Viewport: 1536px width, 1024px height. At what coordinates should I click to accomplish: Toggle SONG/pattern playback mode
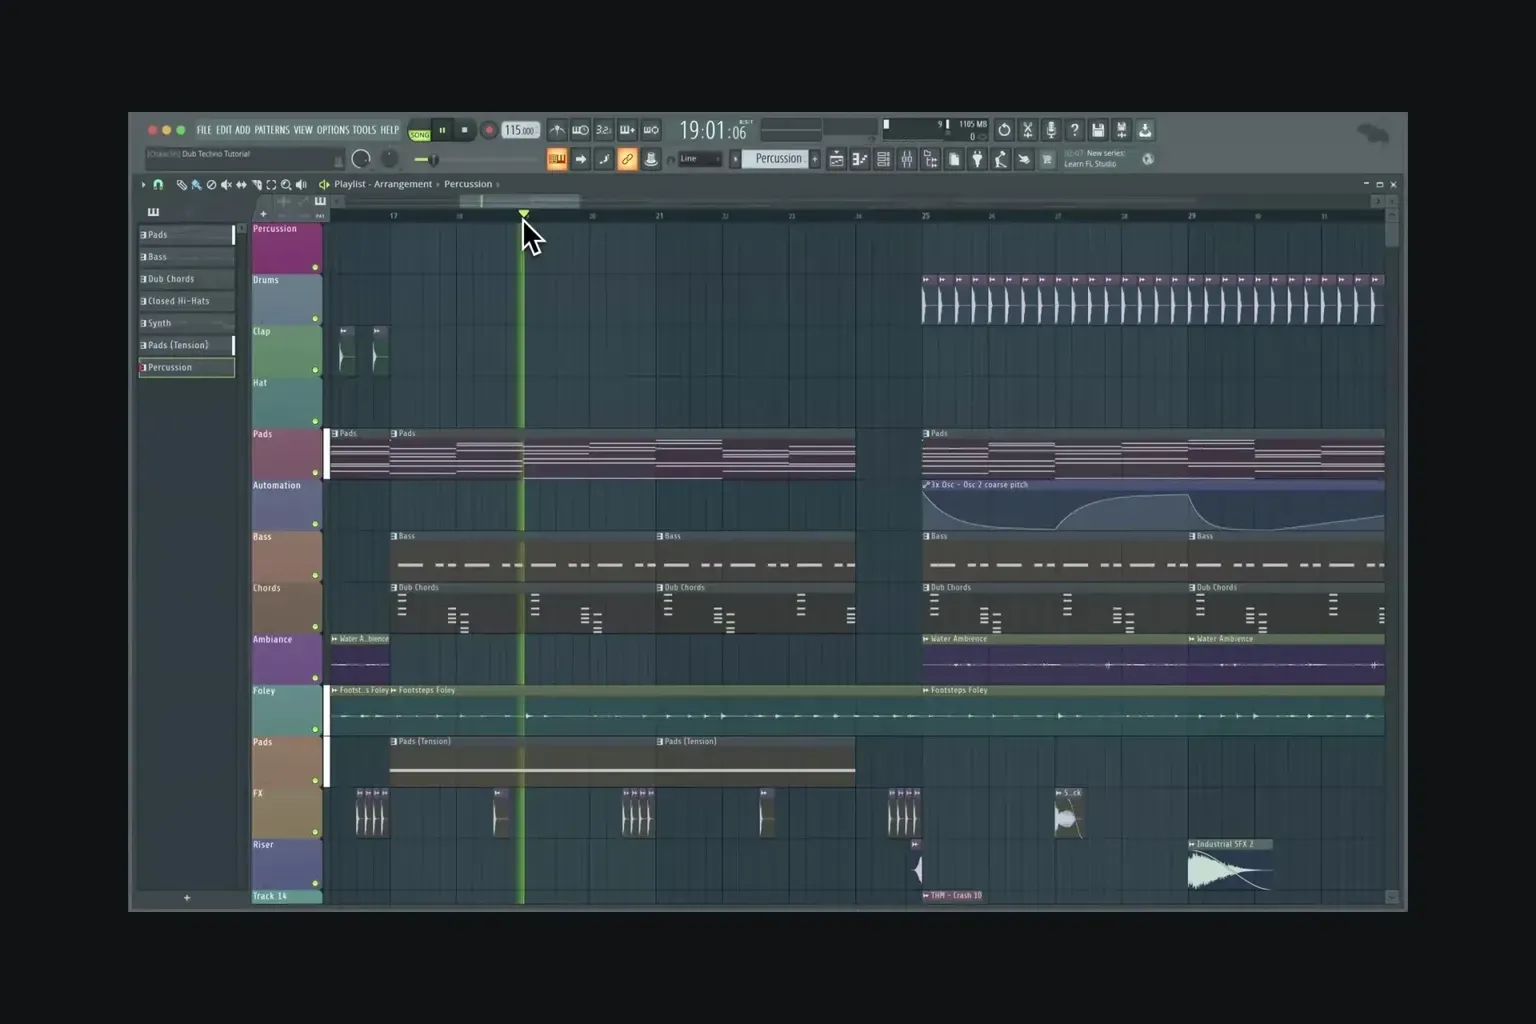coord(420,131)
